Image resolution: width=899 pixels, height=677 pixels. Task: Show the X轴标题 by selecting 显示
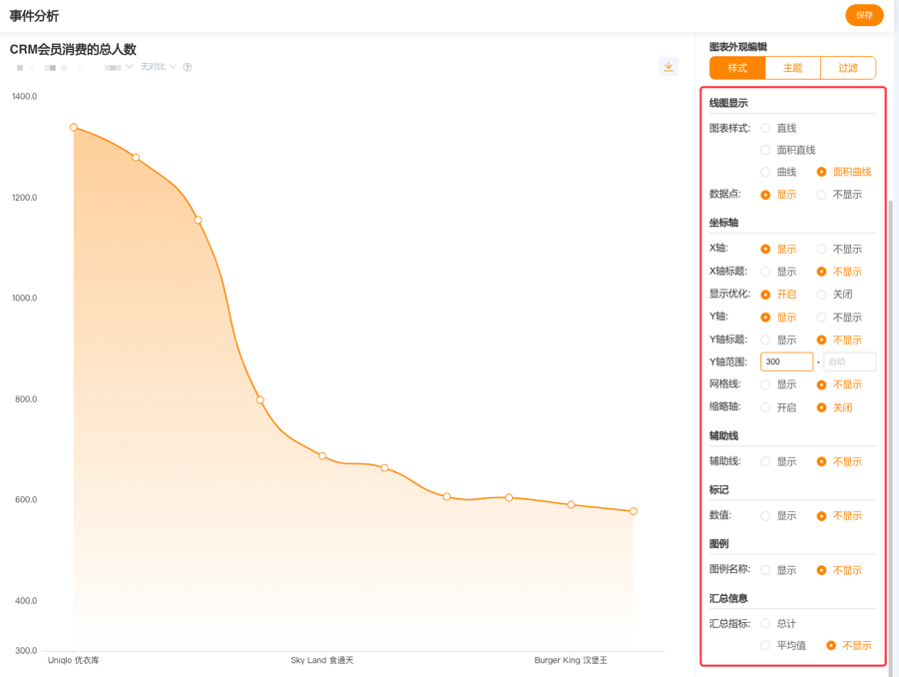766,272
